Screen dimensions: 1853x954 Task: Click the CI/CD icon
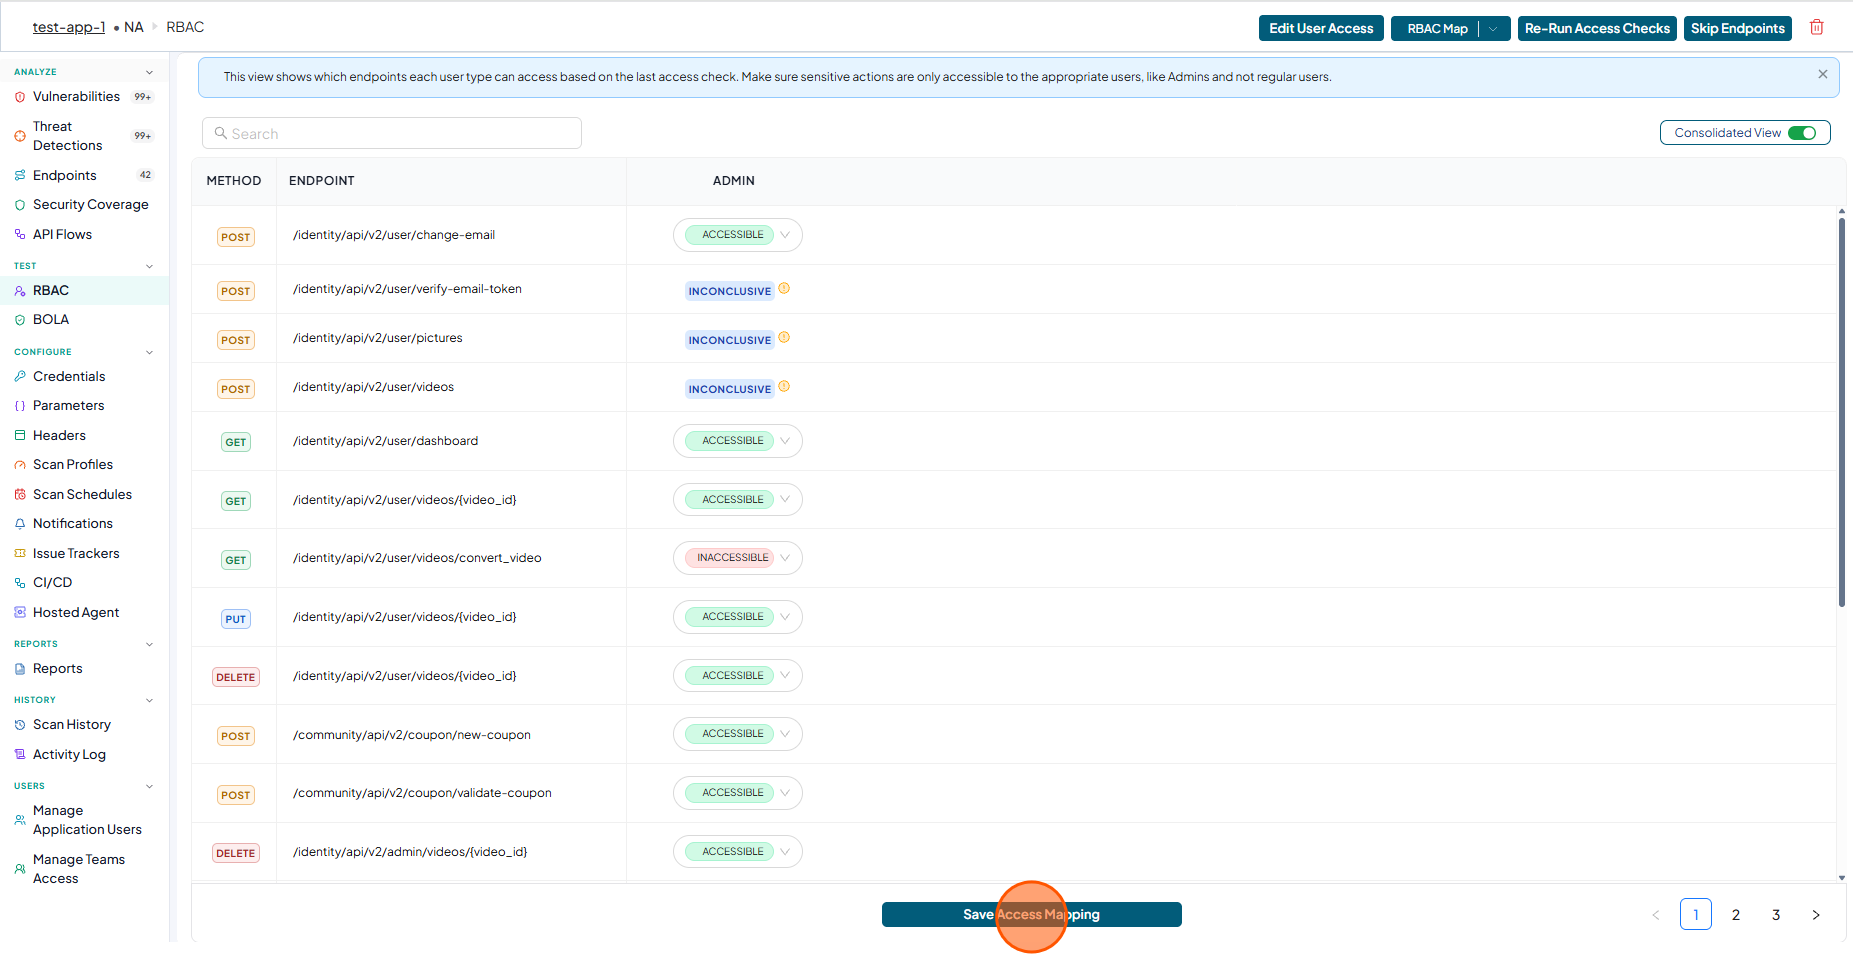tap(20, 583)
